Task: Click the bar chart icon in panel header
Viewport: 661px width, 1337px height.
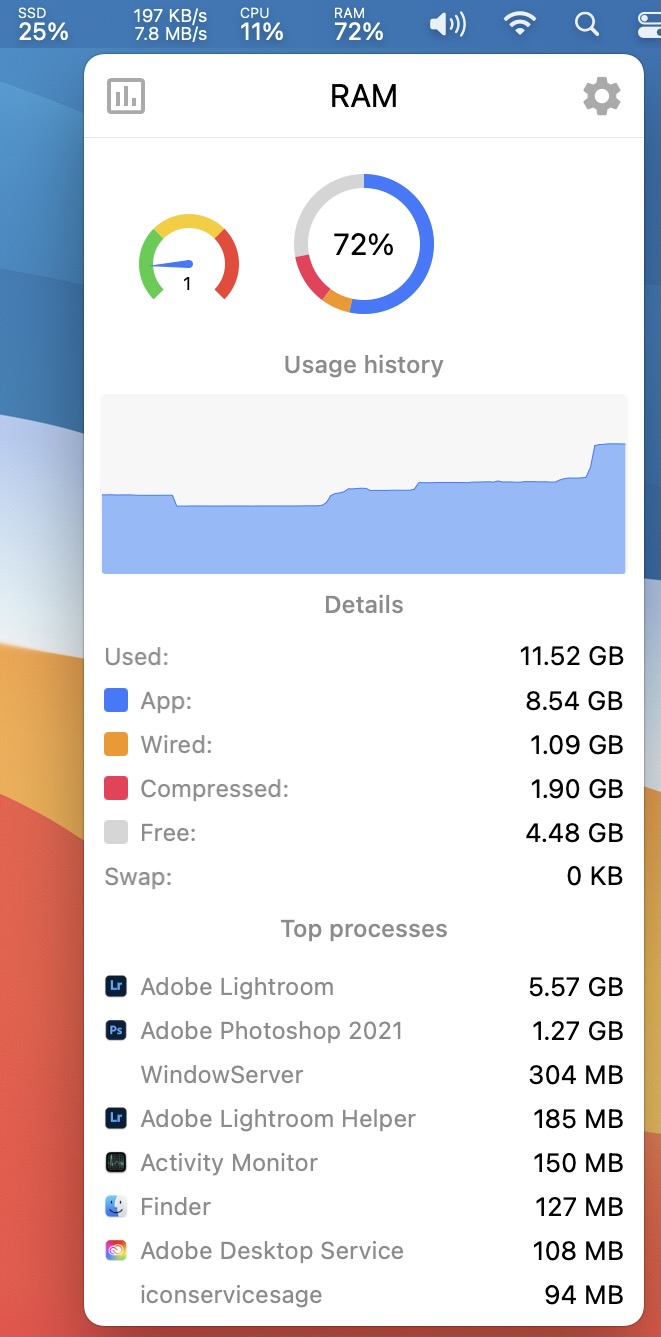Action: point(126,96)
